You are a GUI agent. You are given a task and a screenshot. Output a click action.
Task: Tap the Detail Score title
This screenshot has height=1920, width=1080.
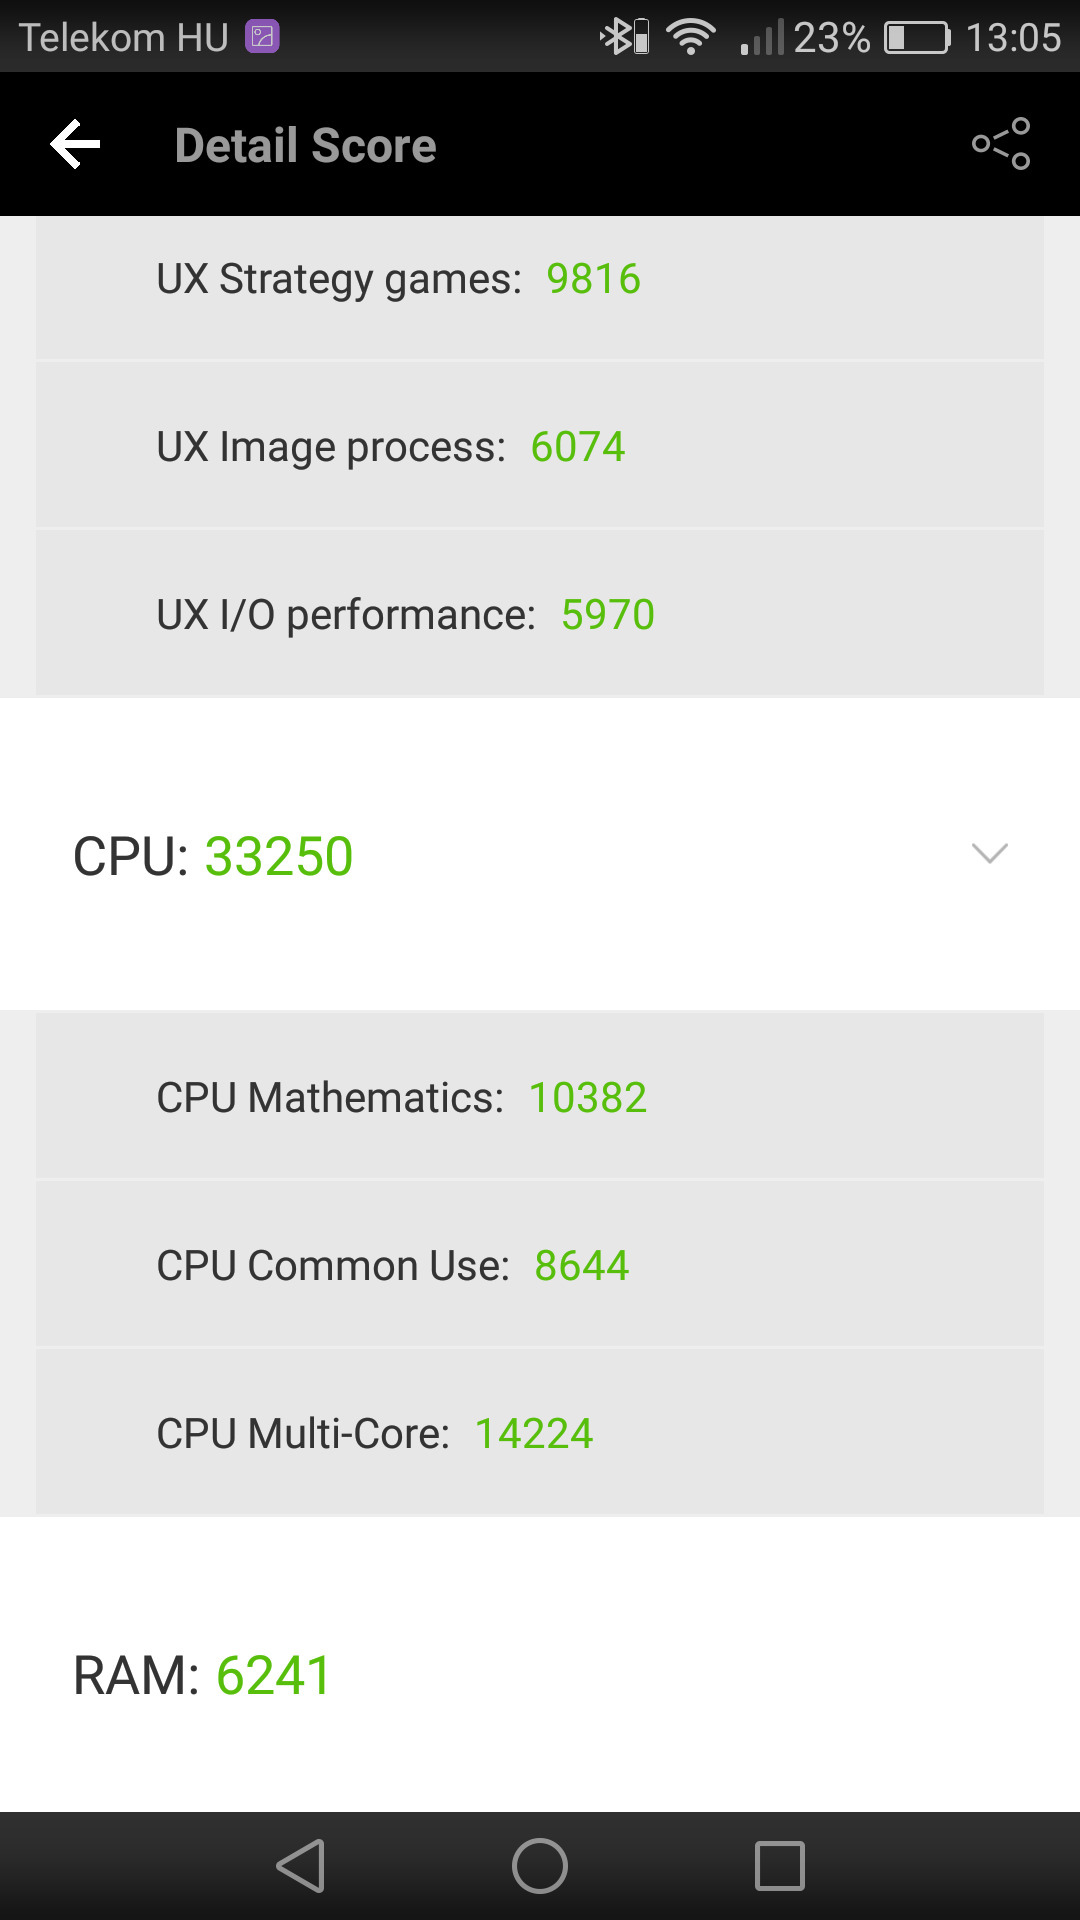click(x=306, y=145)
